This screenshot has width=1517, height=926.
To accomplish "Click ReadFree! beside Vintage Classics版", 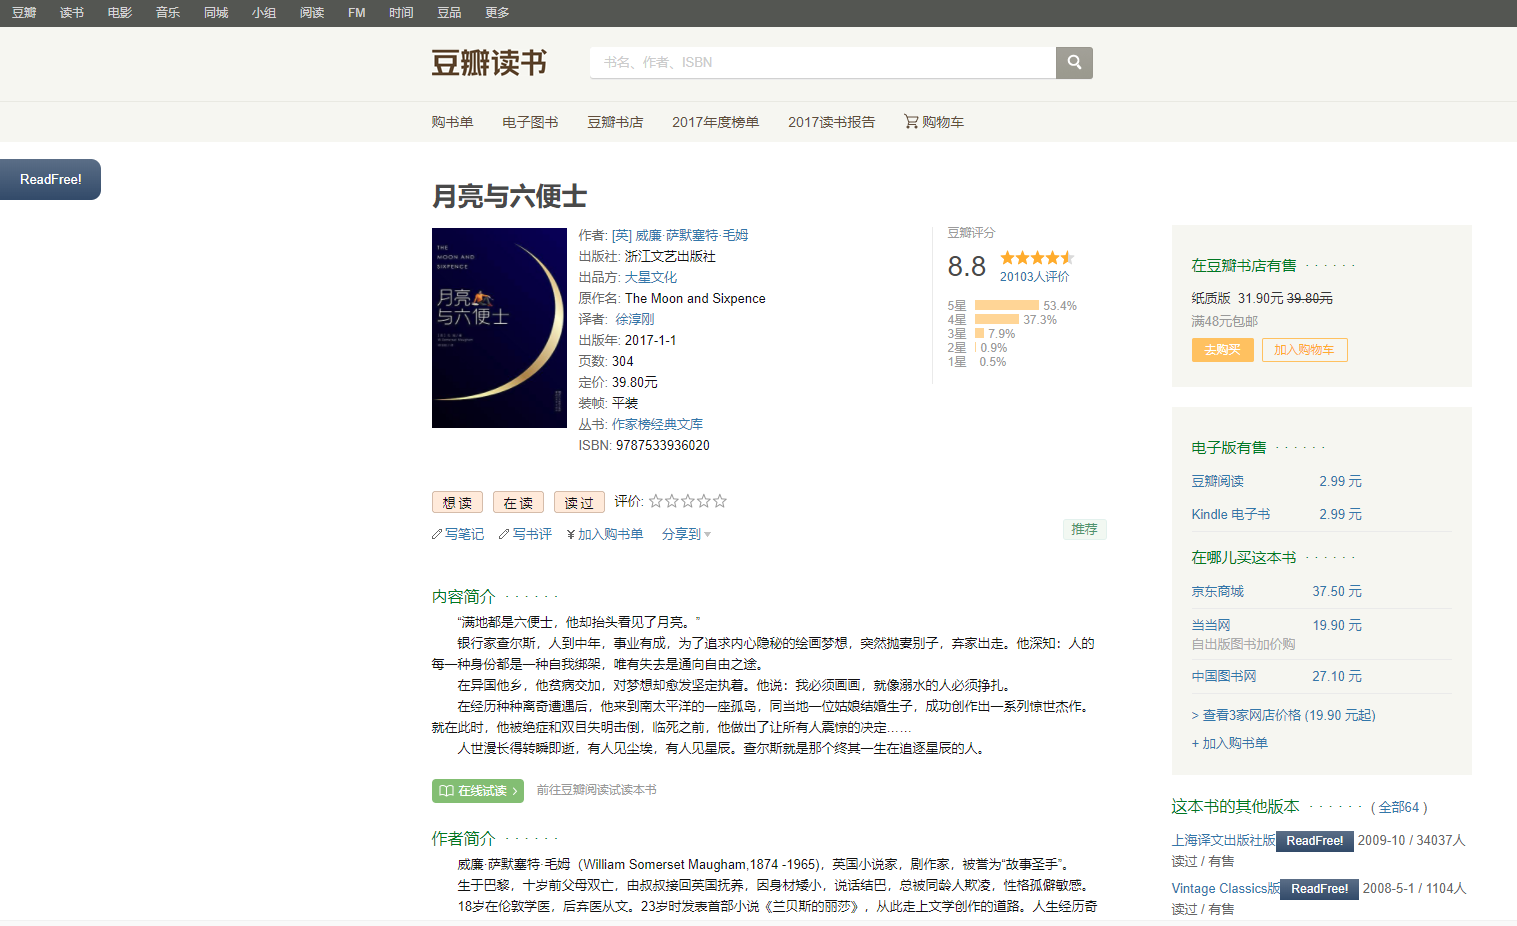I will coord(1319,889).
